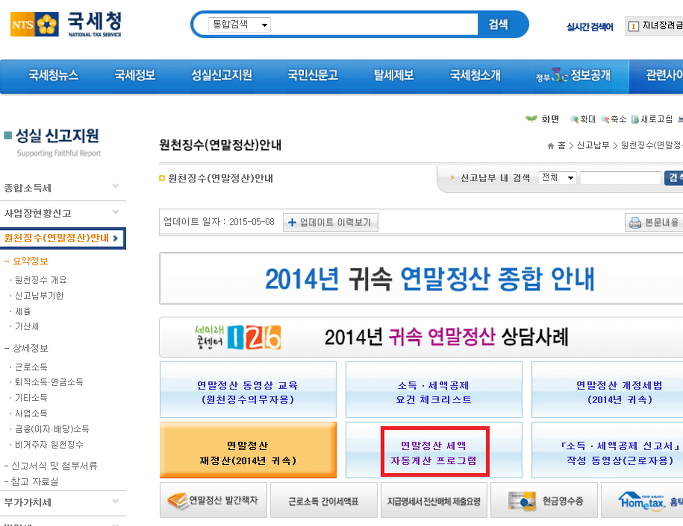The width and height of the screenshot is (683, 526).
Task: Open 2014년 귀속 연말정산 종합 안내 banner
Action: coord(421,279)
